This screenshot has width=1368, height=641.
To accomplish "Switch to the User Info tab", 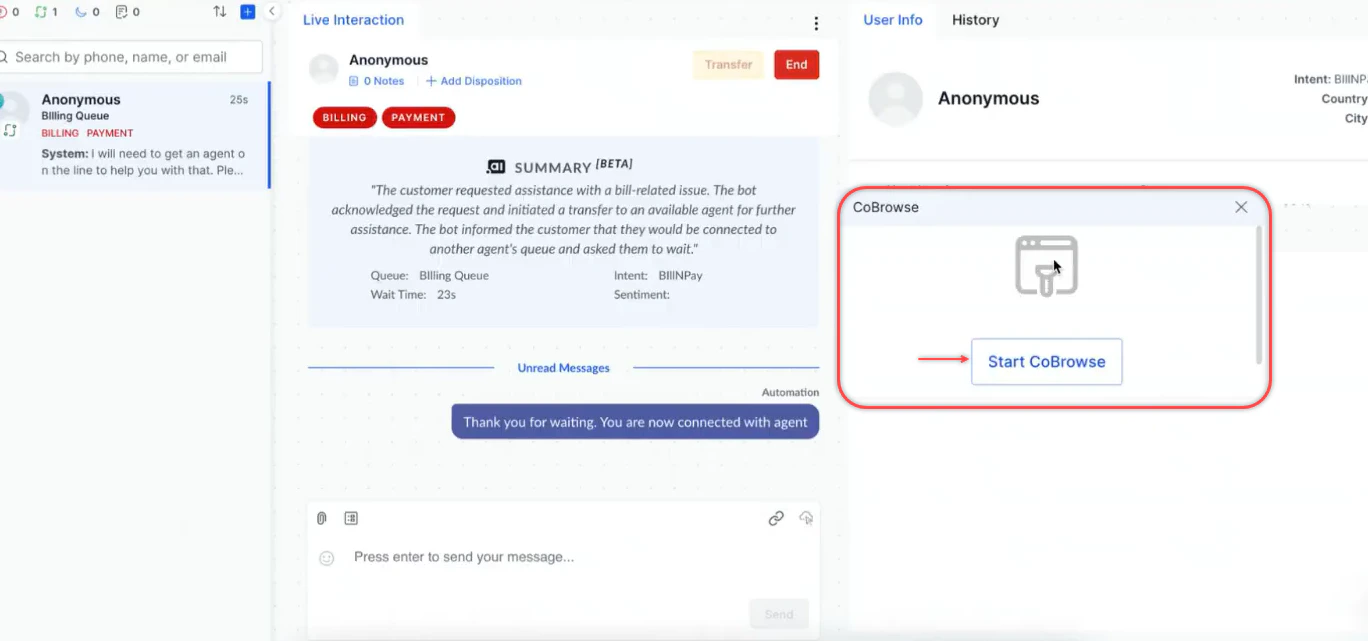I will tap(893, 20).
